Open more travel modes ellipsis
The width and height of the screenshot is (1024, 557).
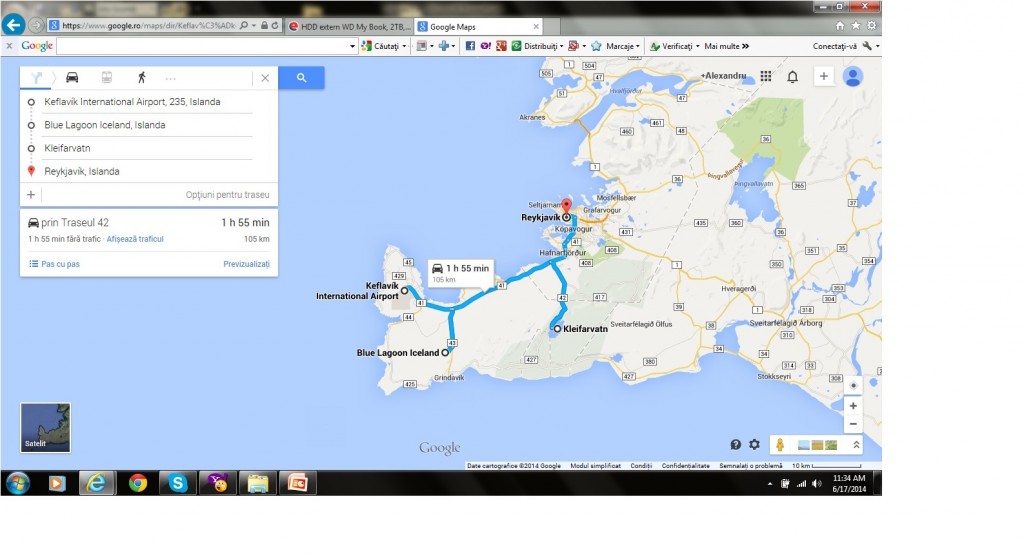[170, 78]
